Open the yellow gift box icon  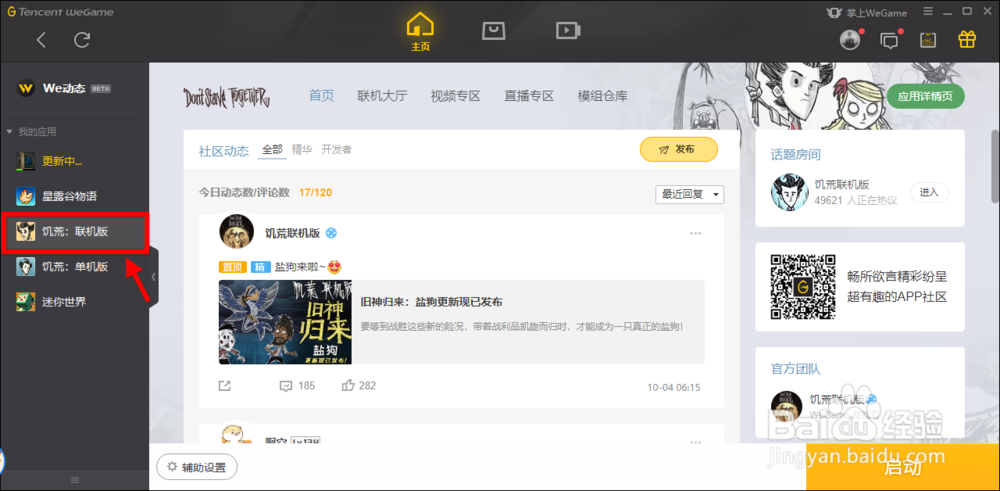click(x=967, y=40)
